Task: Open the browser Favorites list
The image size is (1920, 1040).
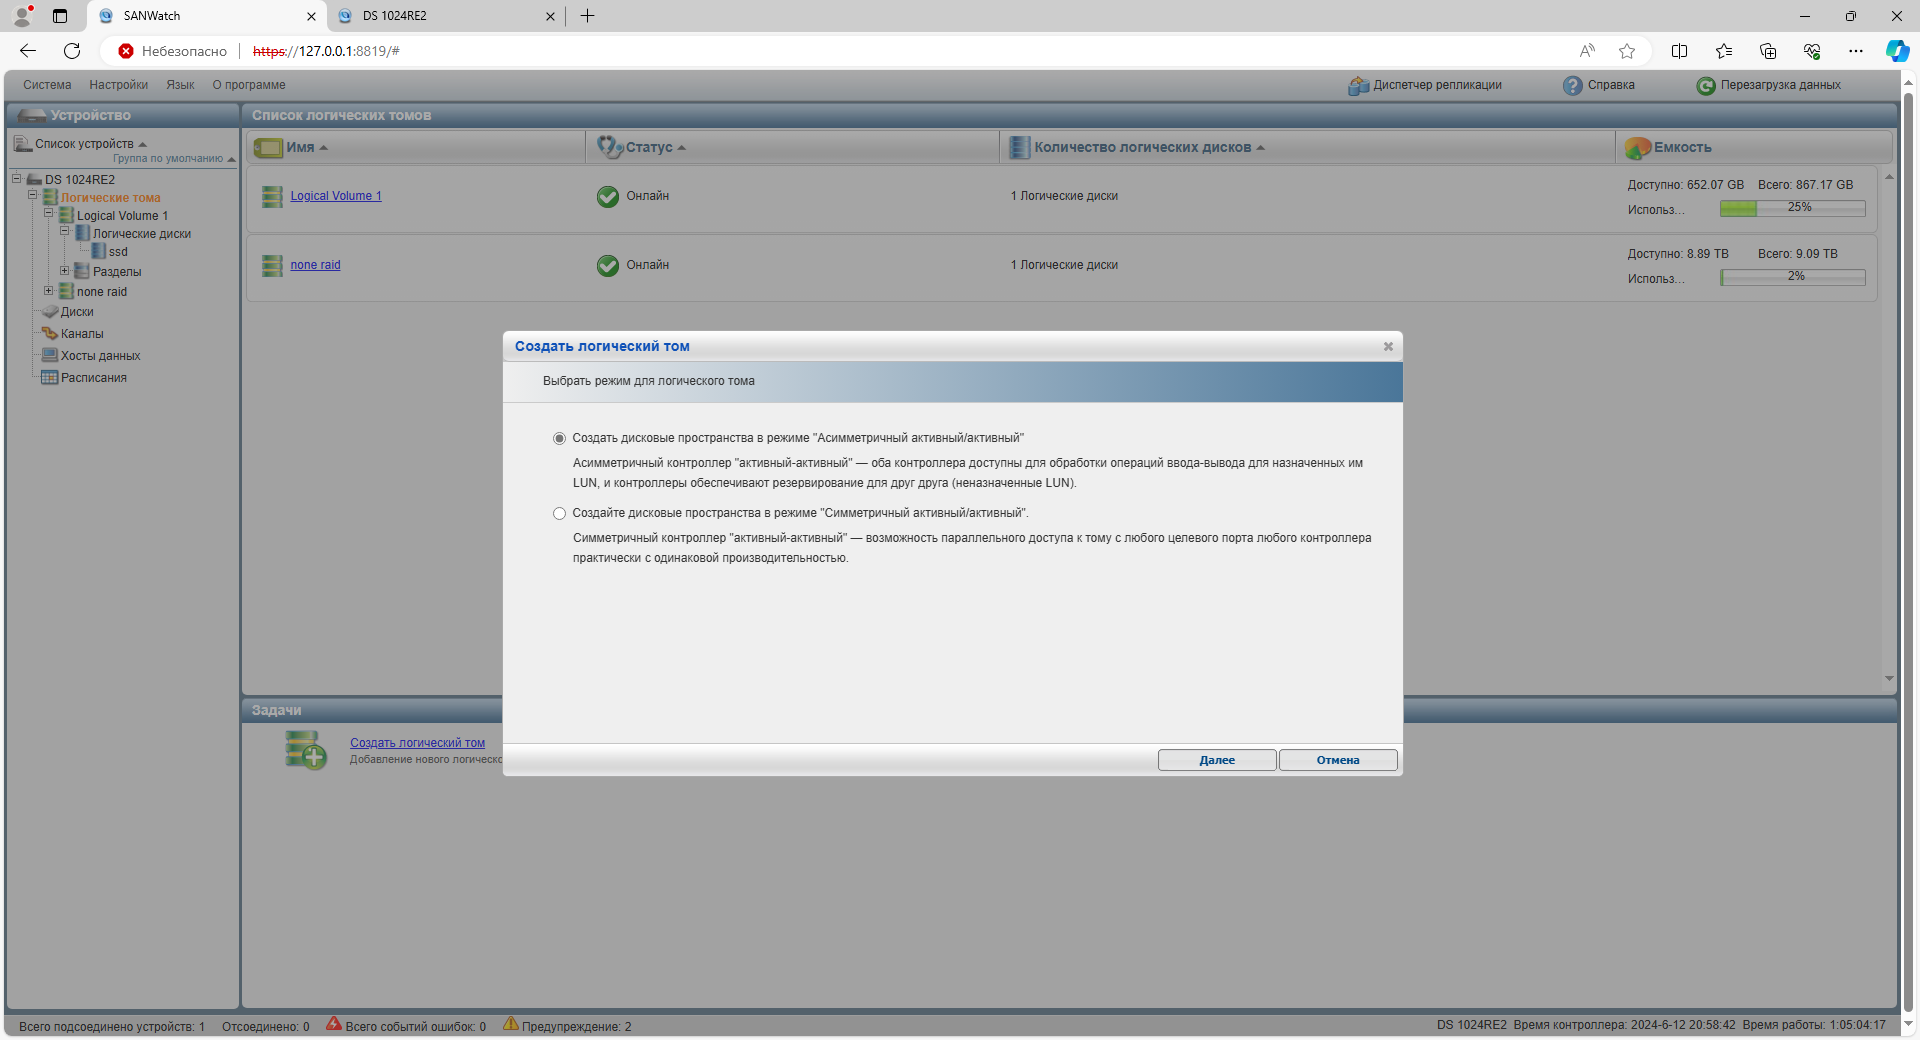Action: (1724, 51)
